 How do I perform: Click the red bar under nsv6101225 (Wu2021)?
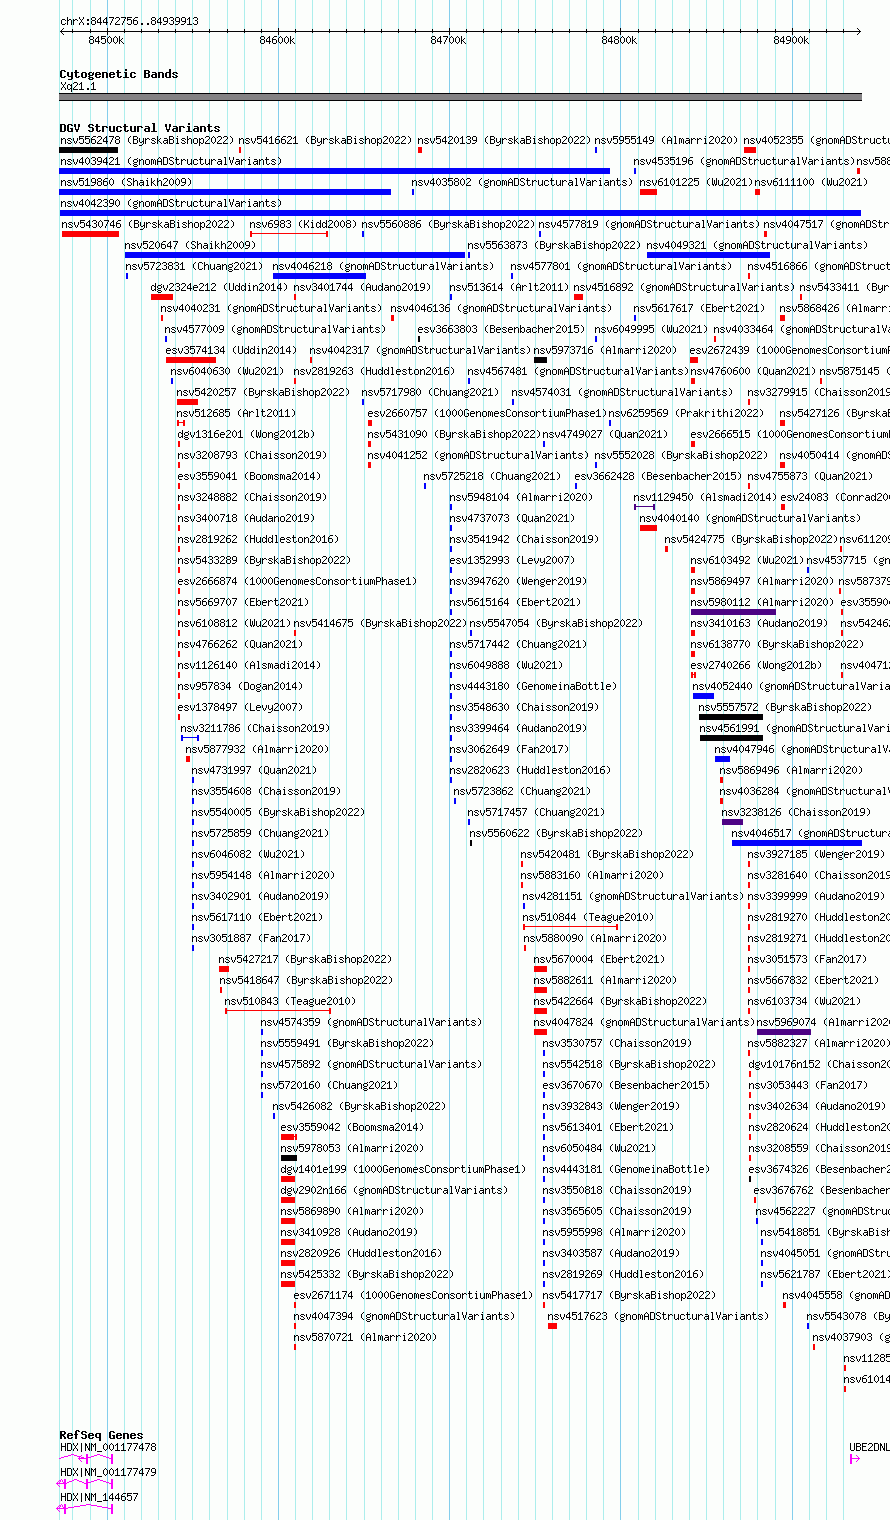[648, 192]
